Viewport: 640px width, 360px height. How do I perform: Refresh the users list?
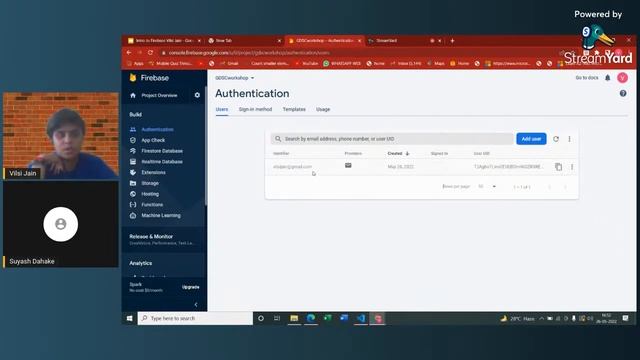pos(556,139)
